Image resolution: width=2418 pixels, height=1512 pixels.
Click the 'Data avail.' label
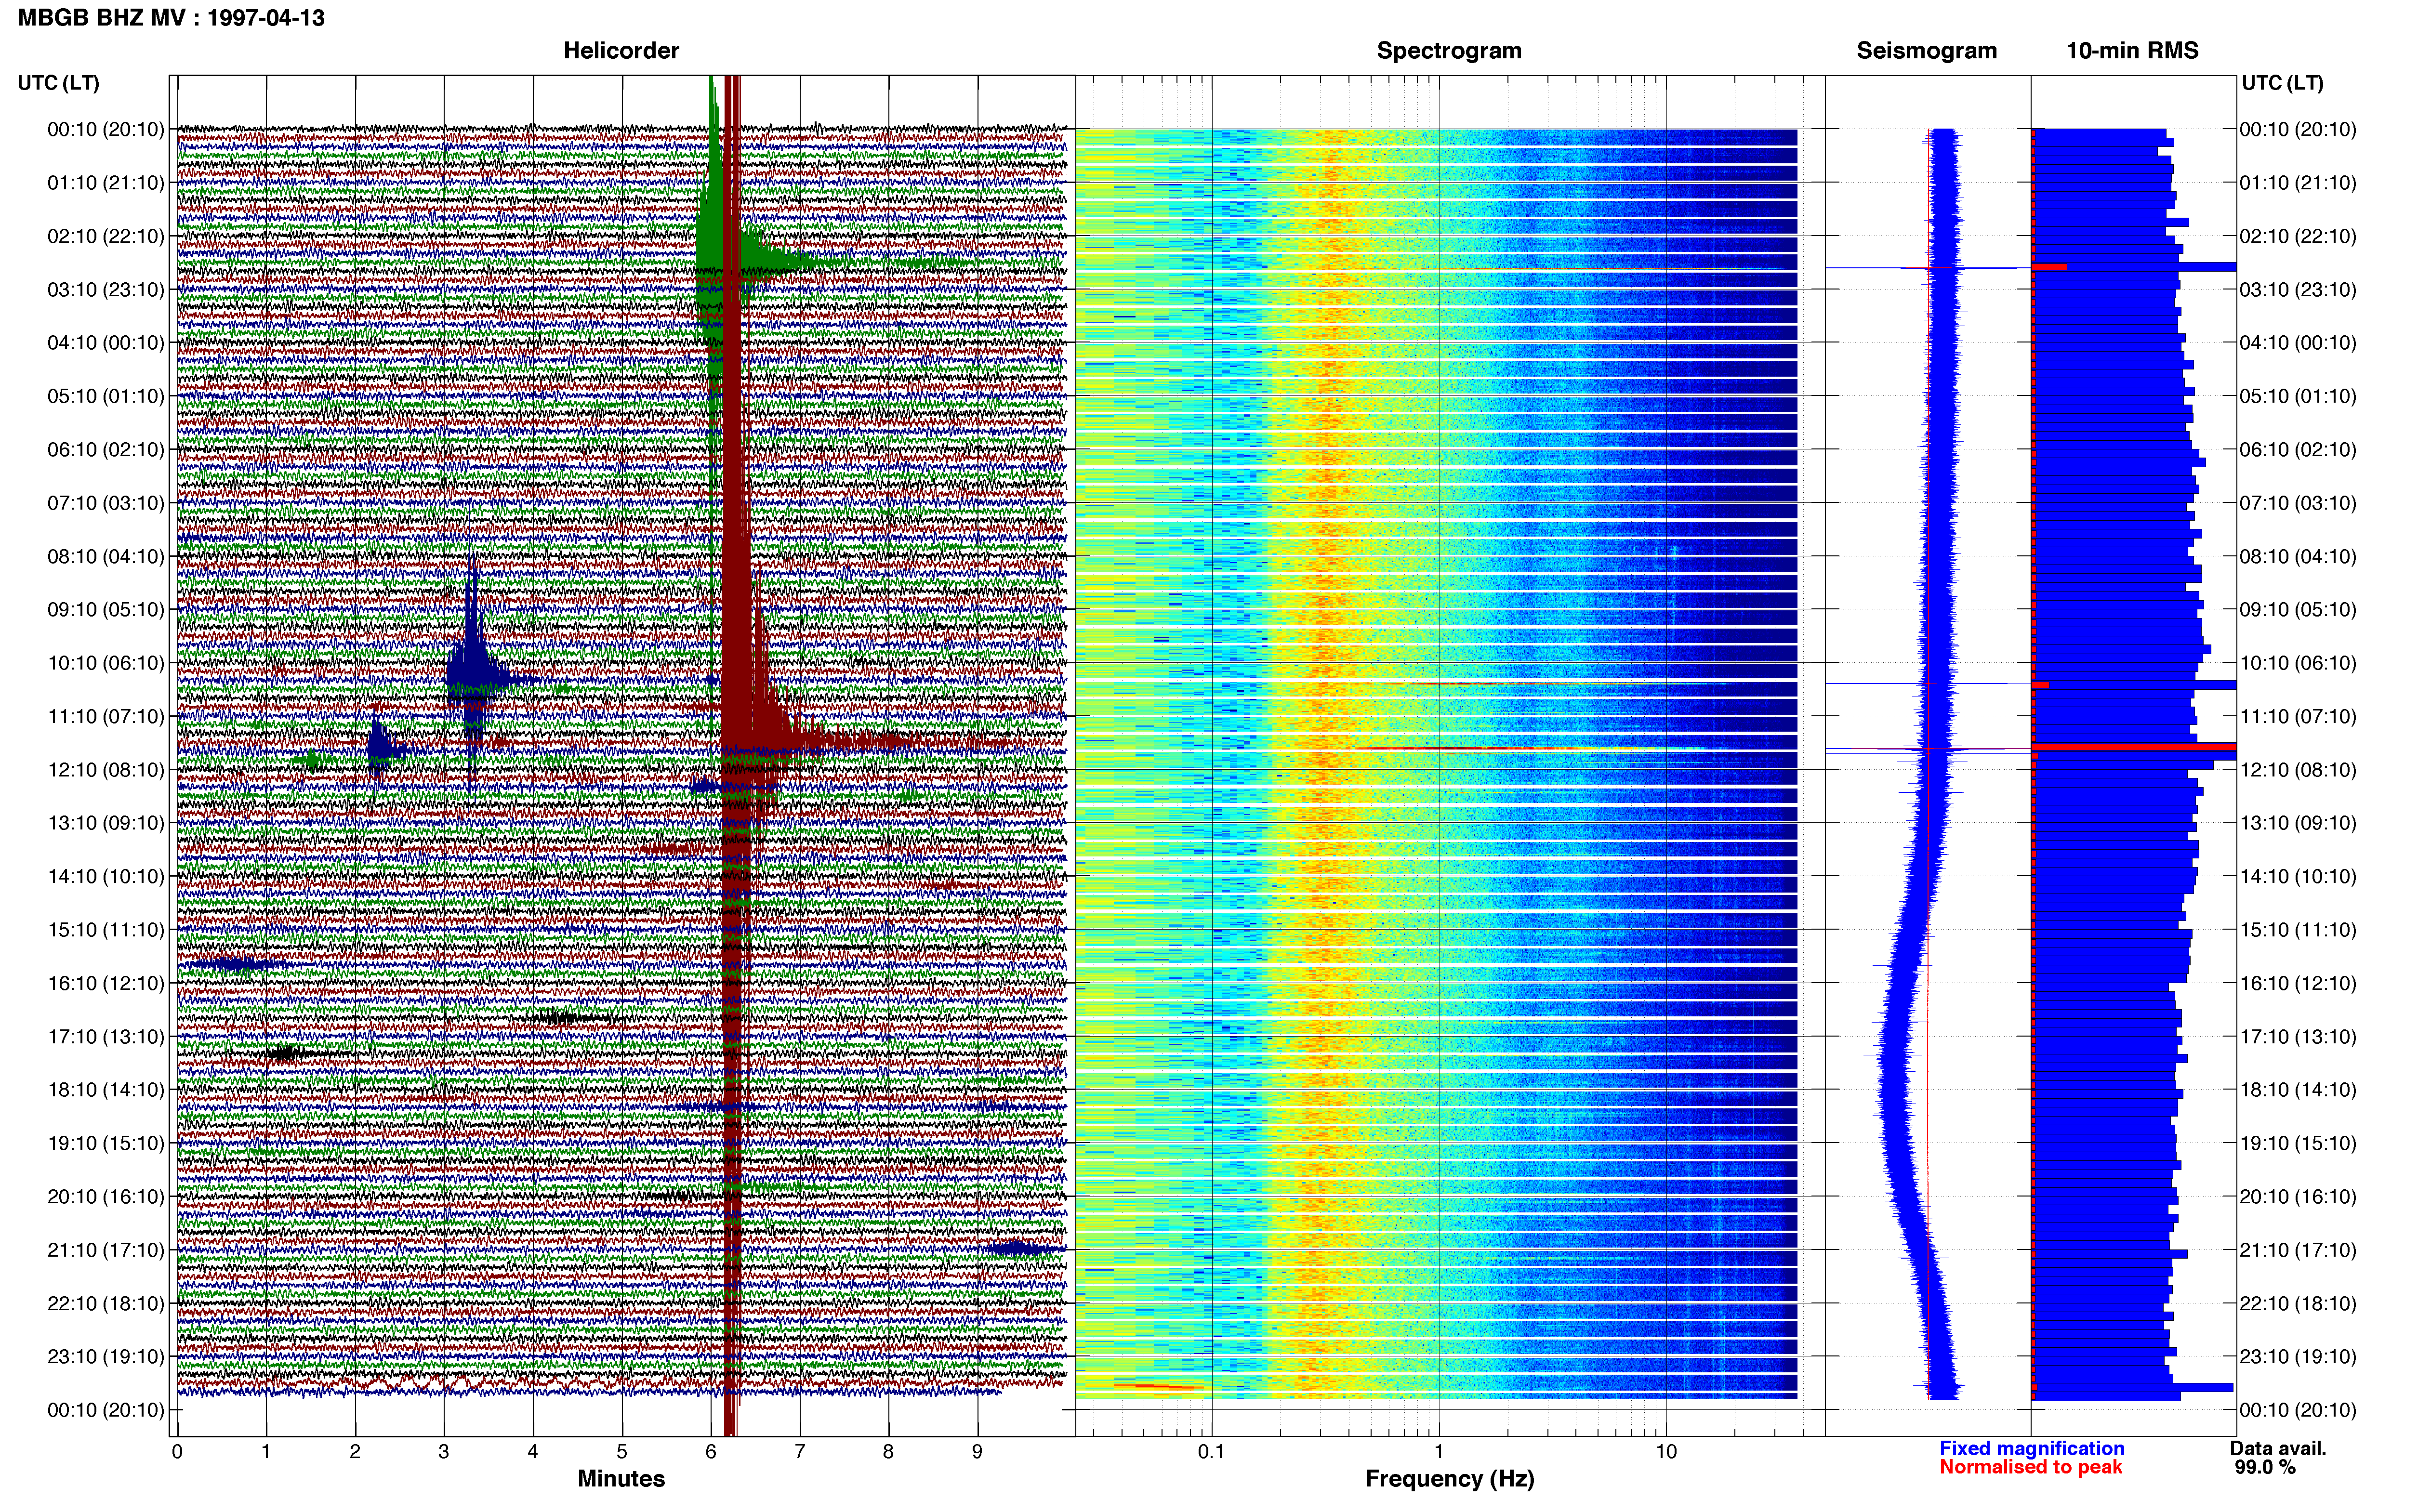click(x=2278, y=1448)
